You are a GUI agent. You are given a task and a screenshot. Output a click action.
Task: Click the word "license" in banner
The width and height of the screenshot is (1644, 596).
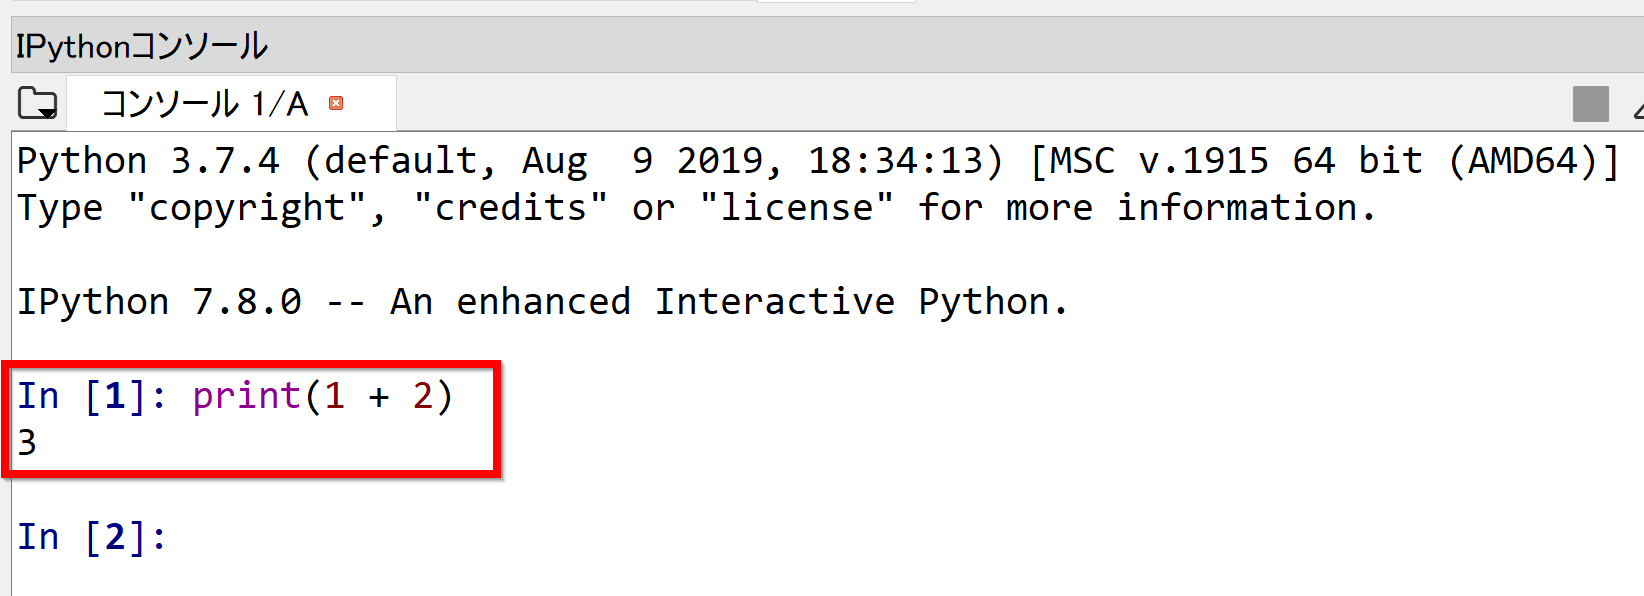tap(797, 207)
